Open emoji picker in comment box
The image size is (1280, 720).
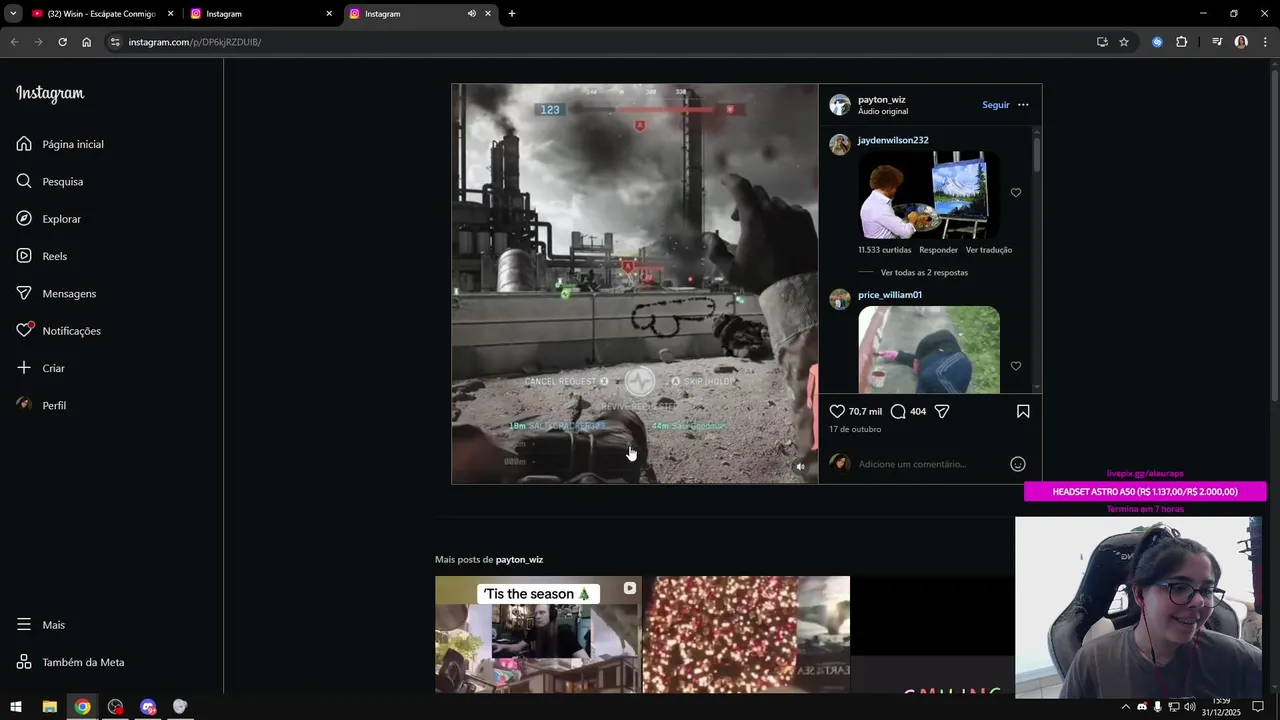coord(1018,464)
